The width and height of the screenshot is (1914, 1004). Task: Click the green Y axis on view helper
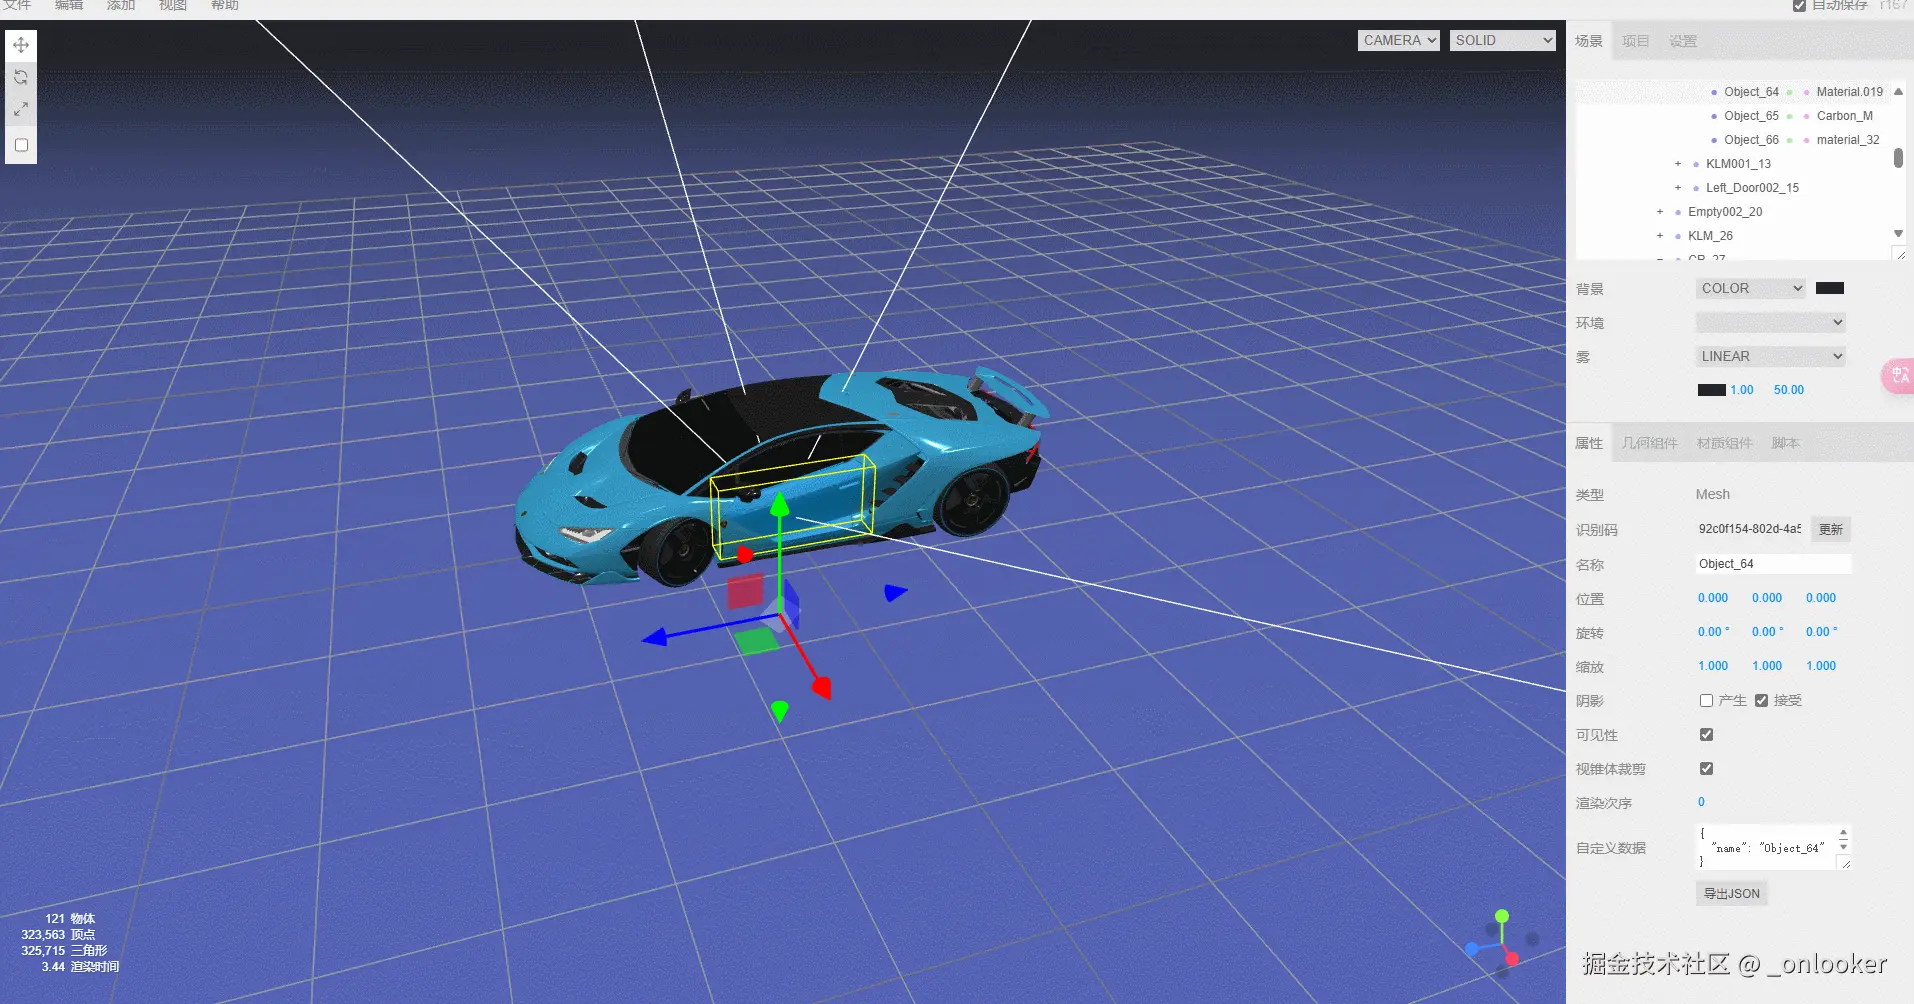click(x=1502, y=916)
